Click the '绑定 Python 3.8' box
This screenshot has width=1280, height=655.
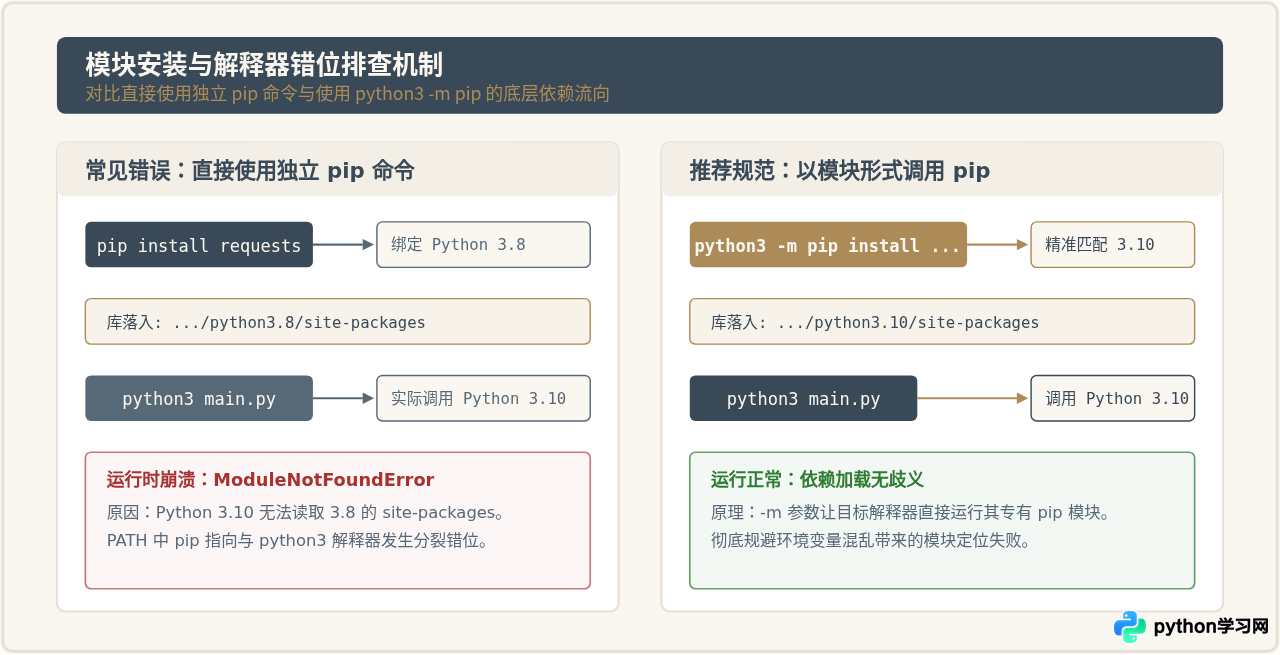[x=484, y=245]
